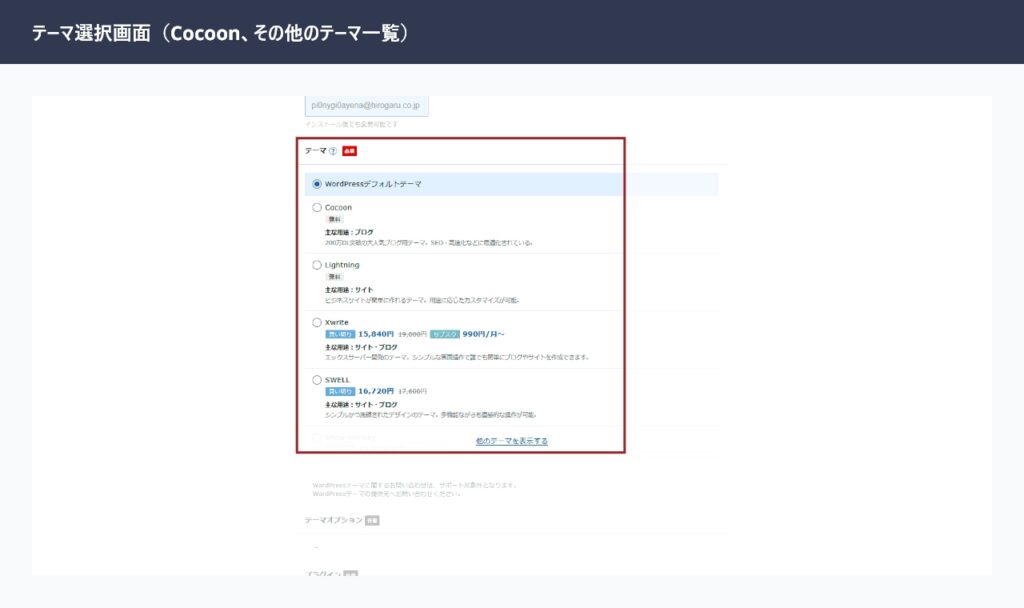The image size is (1024, 608).
Task: Click the WordPressデフォルトテーマ label
Action: tap(373, 184)
